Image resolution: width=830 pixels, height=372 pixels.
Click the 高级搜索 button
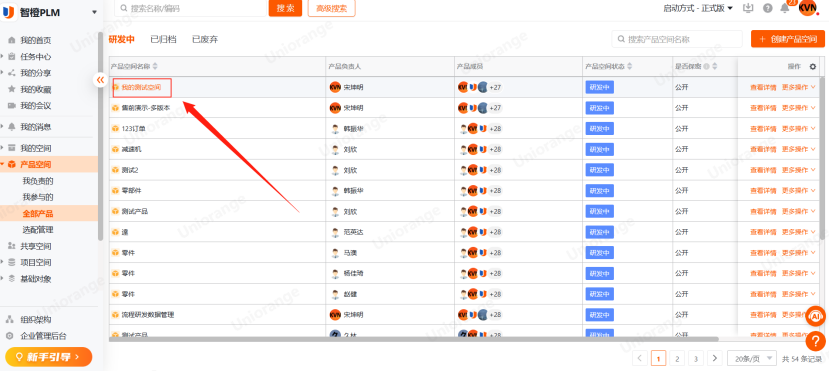click(x=331, y=8)
